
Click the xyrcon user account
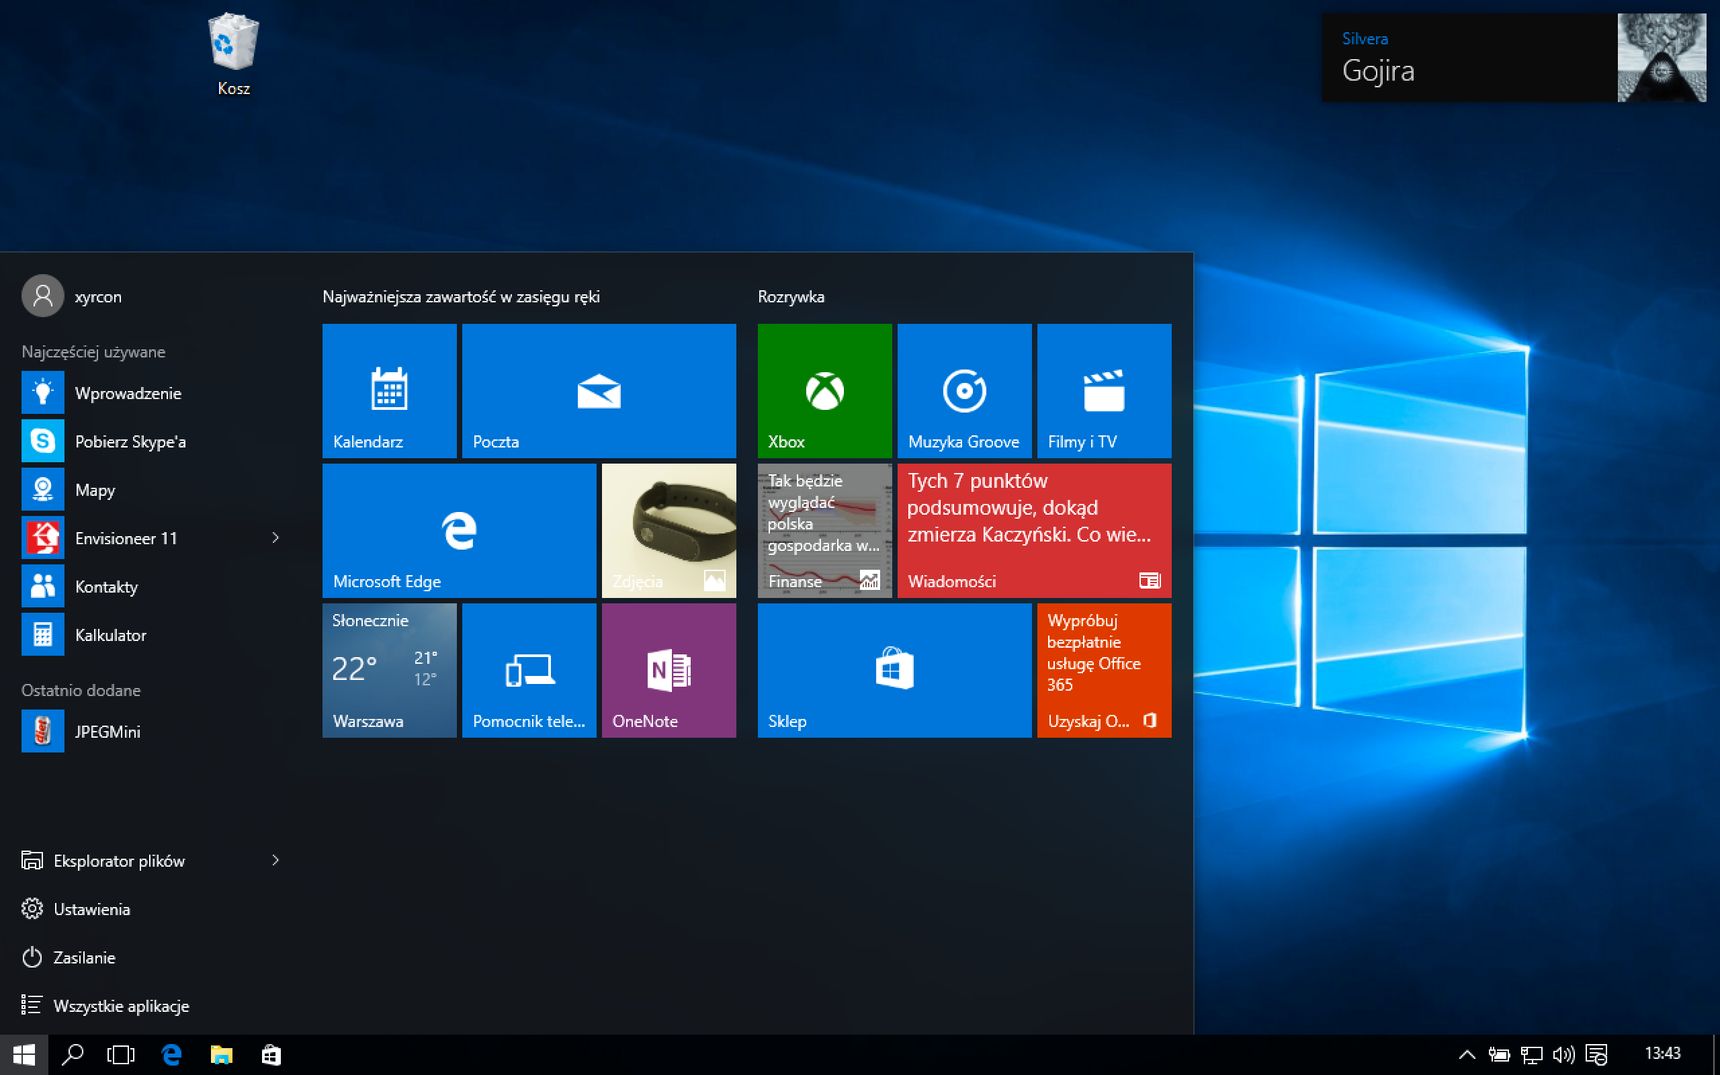(x=72, y=296)
